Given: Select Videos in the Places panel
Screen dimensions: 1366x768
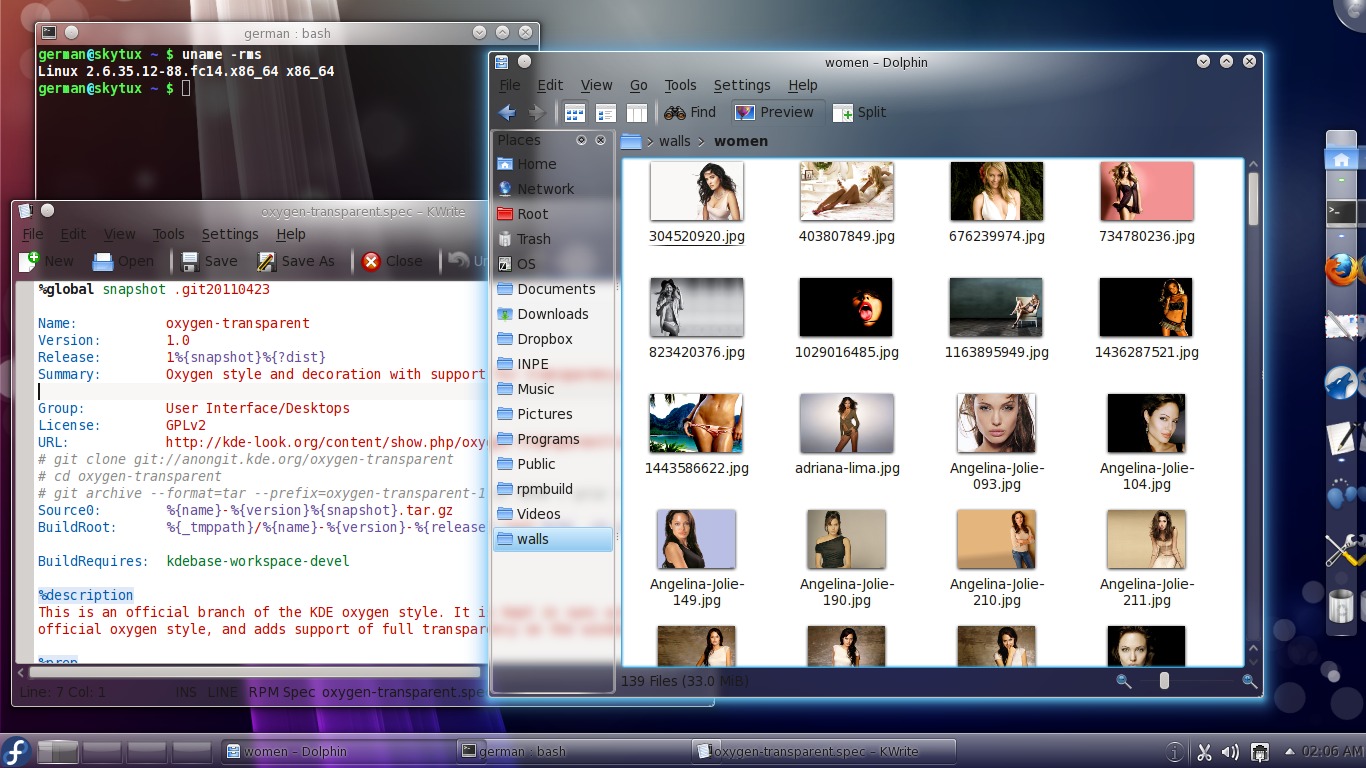Looking at the screenshot, I should (553, 514).
